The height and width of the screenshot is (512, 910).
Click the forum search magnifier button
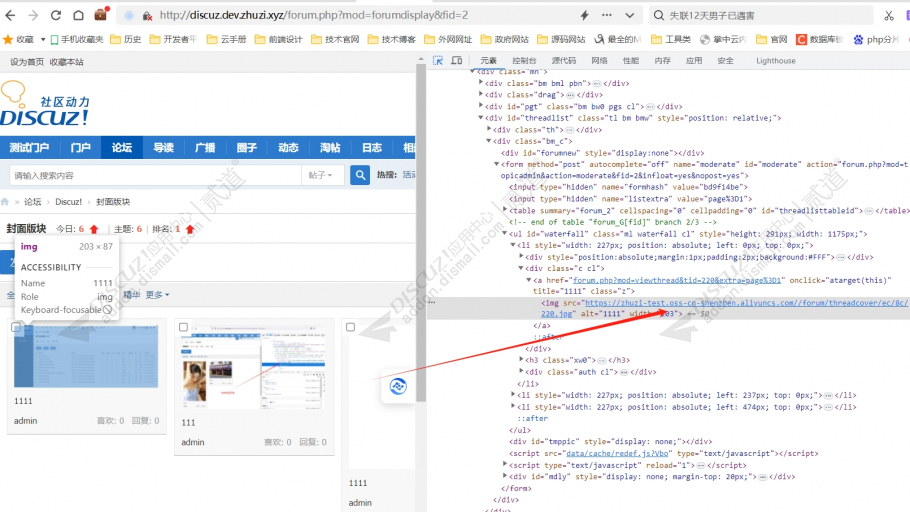(x=360, y=176)
